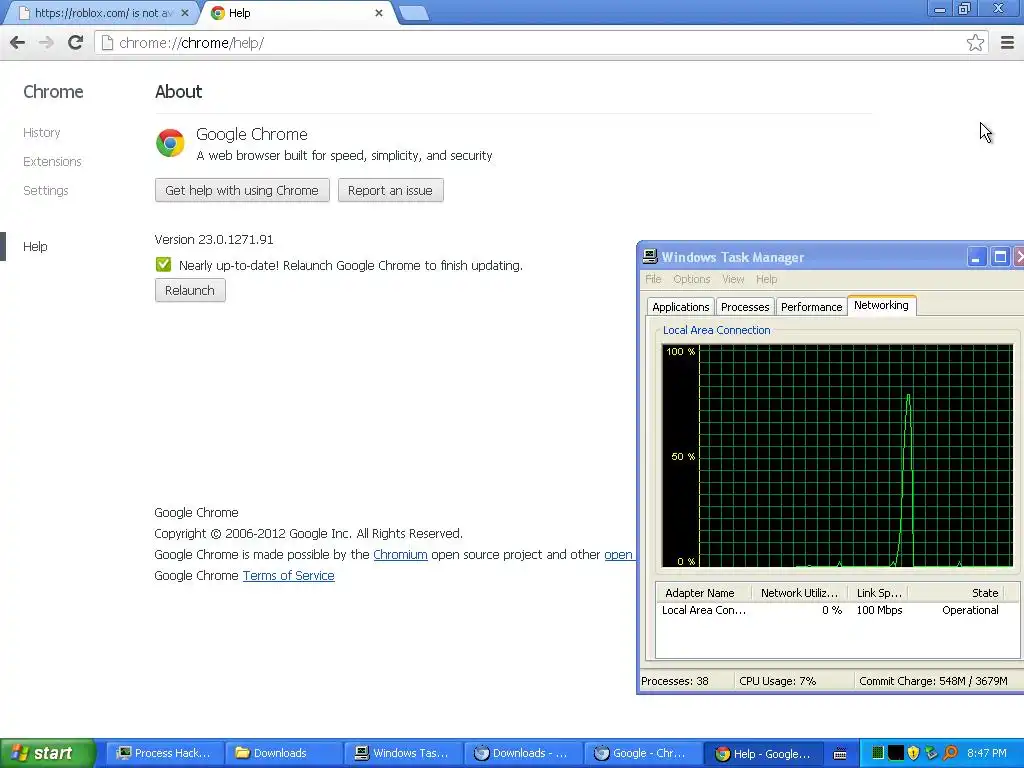1024x768 pixels.
Task: Click the forward navigation arrow
Action: [x=46, y=43]
